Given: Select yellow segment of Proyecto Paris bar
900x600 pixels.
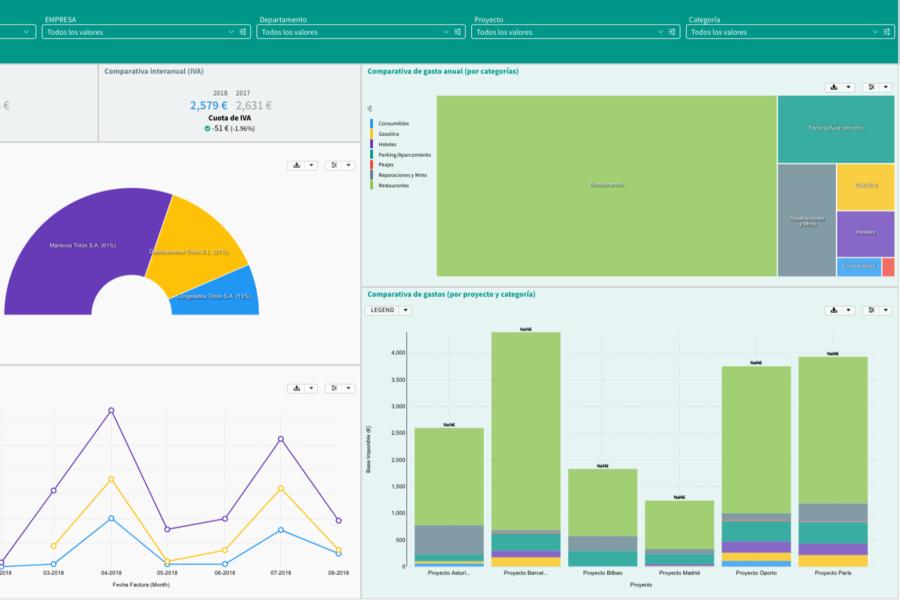Looking at the screenshot, I should 833,561.
